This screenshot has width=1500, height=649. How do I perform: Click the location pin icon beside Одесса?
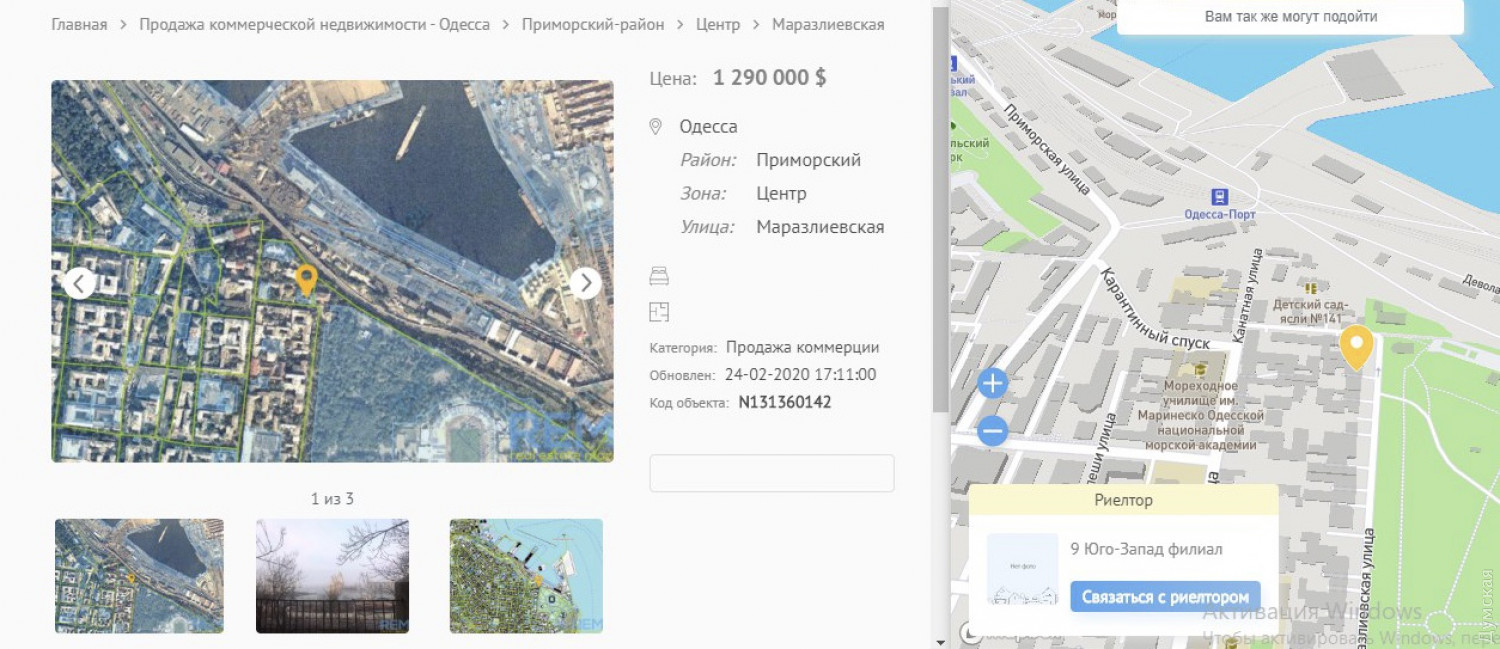coord(656,127)
